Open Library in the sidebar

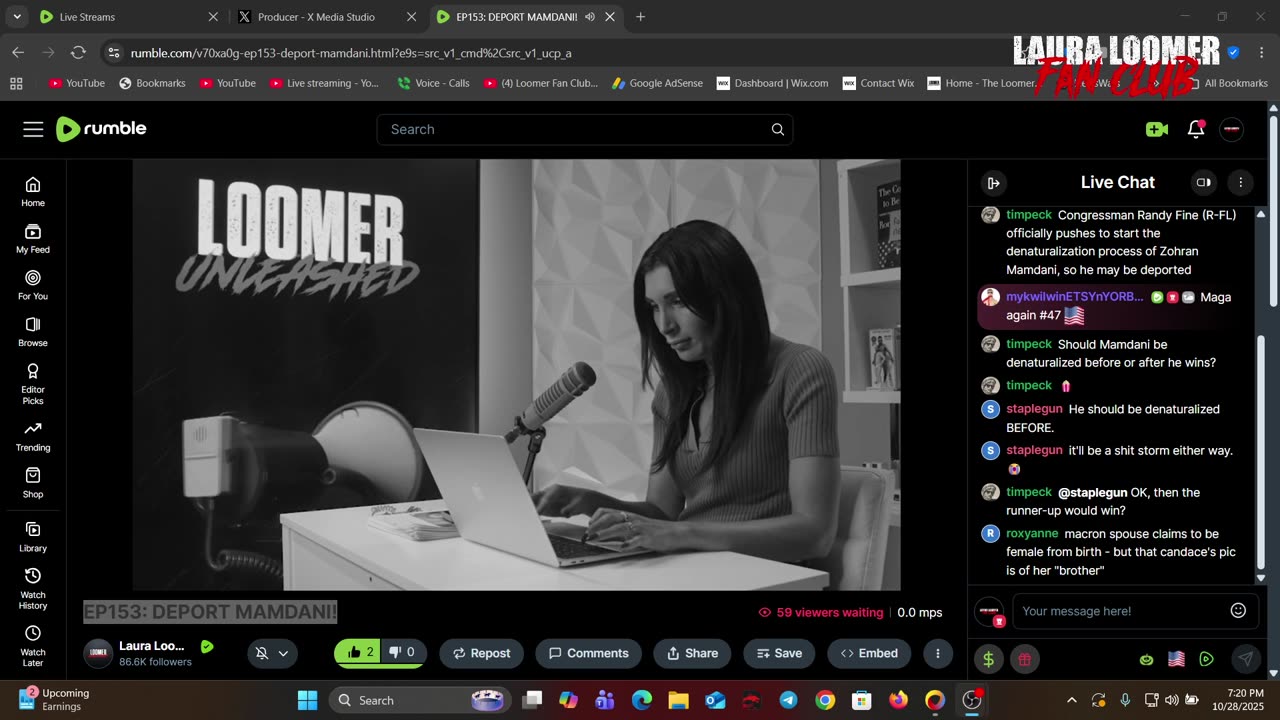point(33,537)
